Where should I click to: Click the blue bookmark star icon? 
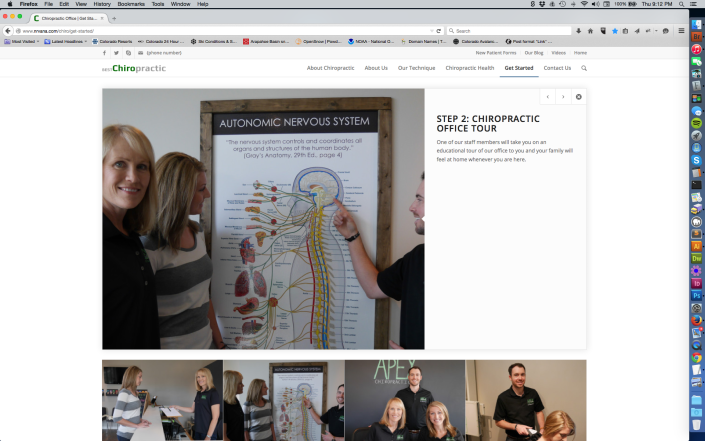[x=615, y=31]
